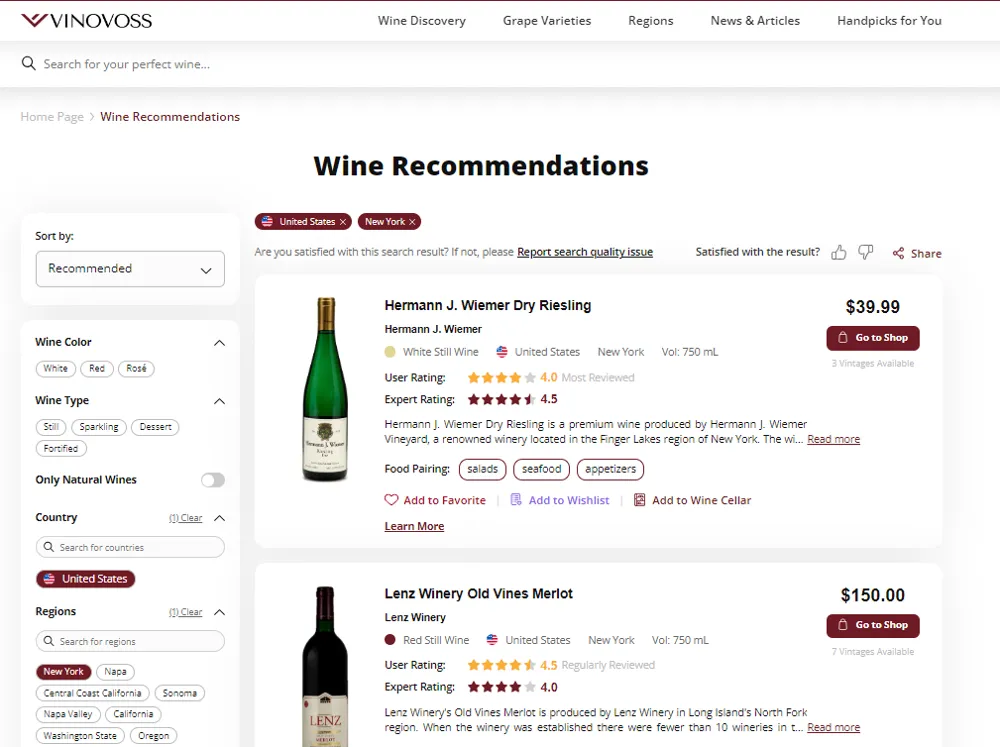
Task: Add Hermann J. Wiemer Dry Riesling to Favorite
Action: pyautogui.click(x=435, y=500)
